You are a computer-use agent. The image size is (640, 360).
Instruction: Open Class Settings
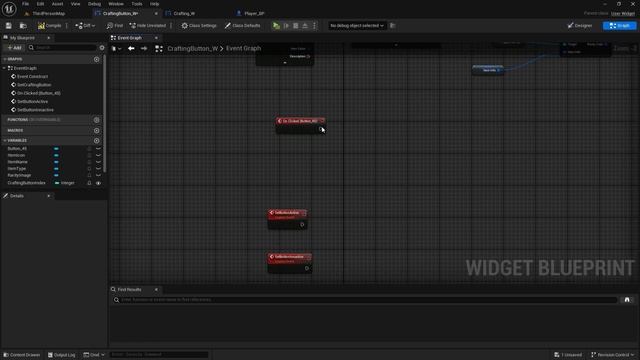coord(199,26)
